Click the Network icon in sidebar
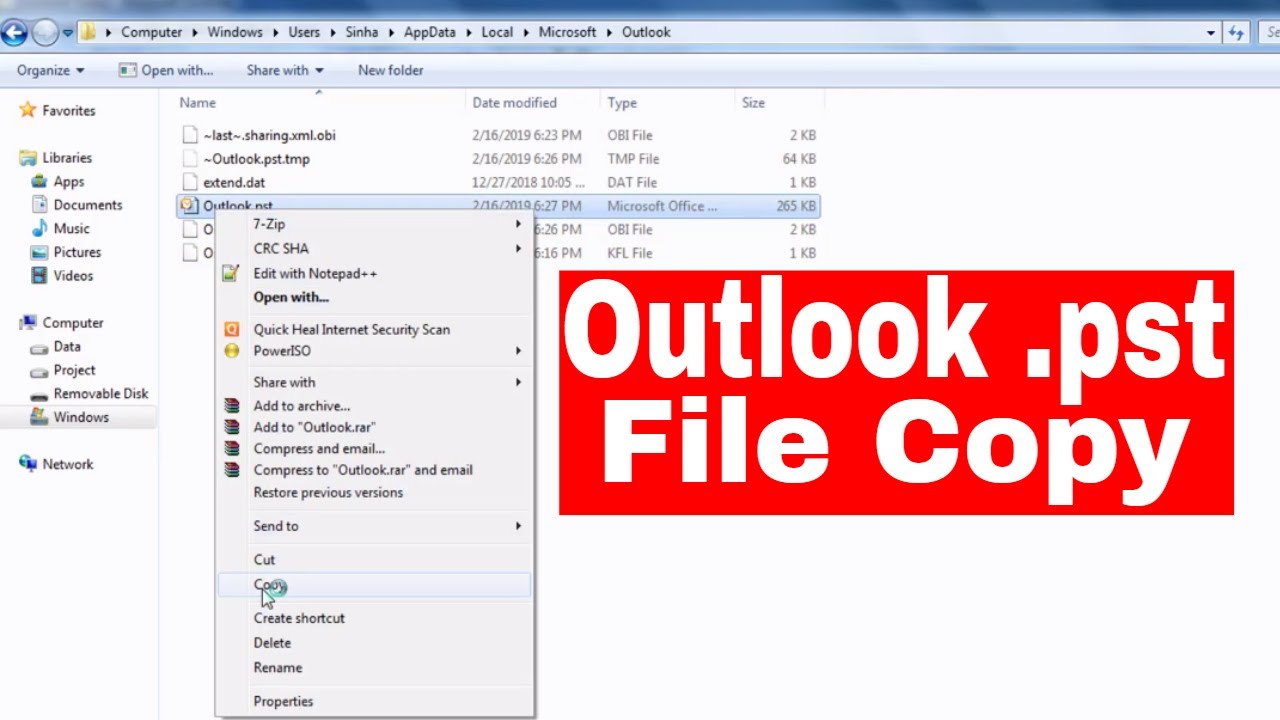 point(28,464)
